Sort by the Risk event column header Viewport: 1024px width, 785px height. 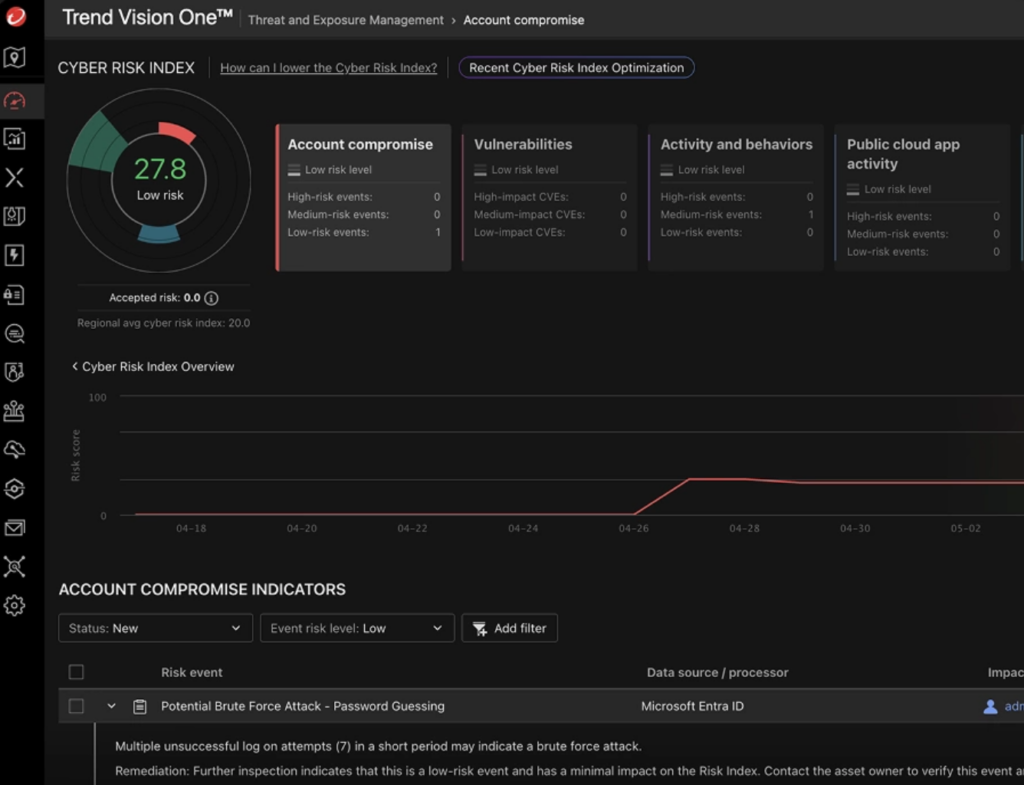point(191,673)
